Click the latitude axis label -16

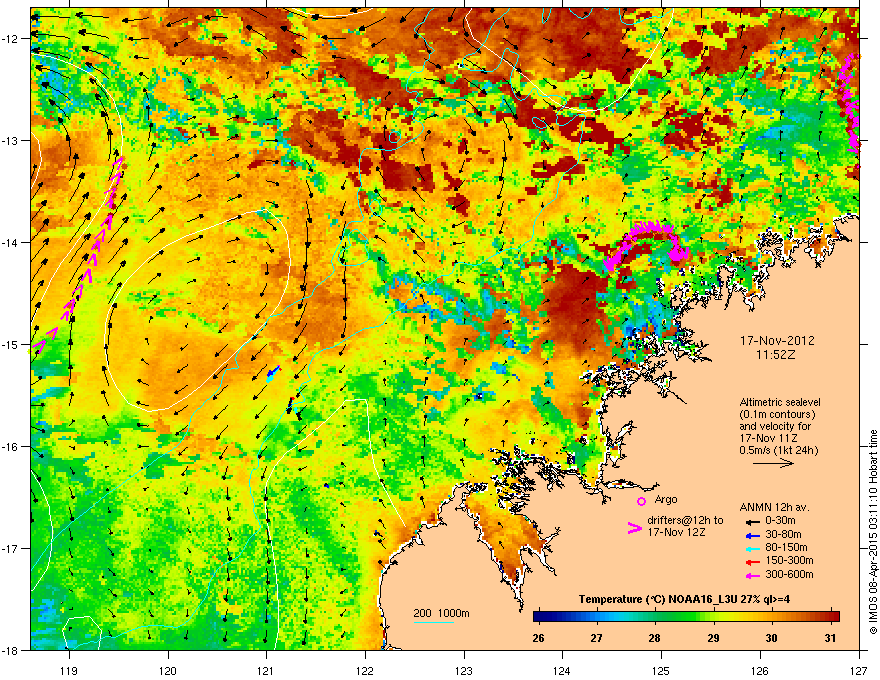[x=10, y=447]
